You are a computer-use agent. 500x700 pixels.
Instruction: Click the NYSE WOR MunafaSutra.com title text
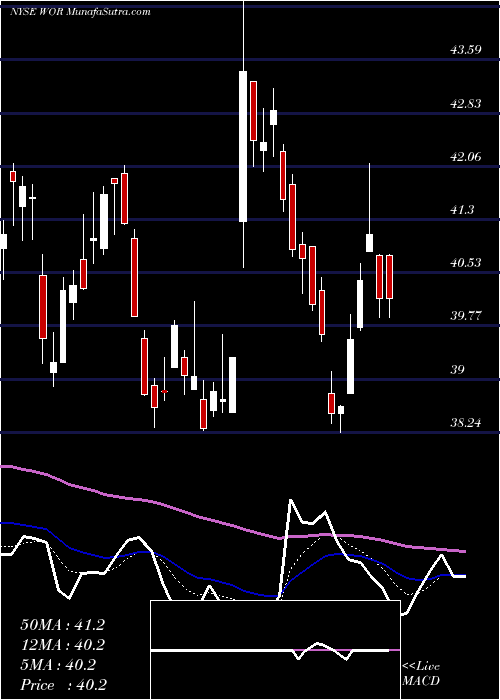point(80,12)
